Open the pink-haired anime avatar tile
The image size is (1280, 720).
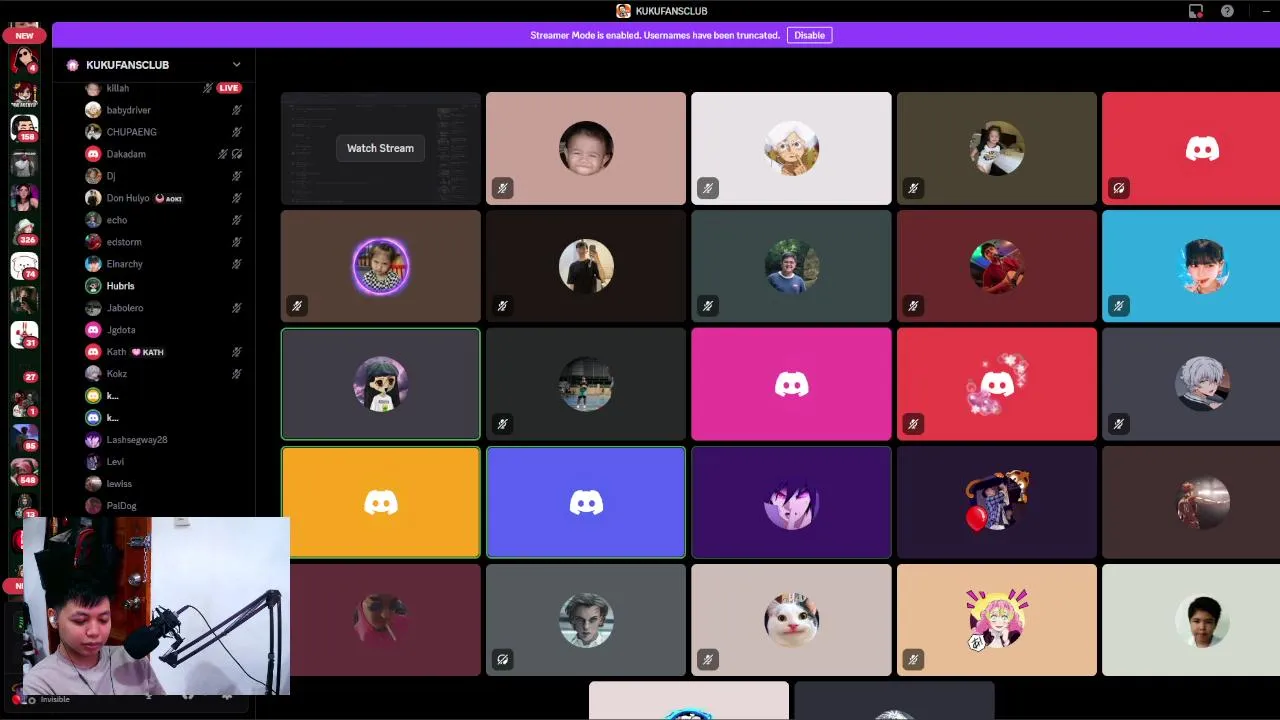click(996, 620)
